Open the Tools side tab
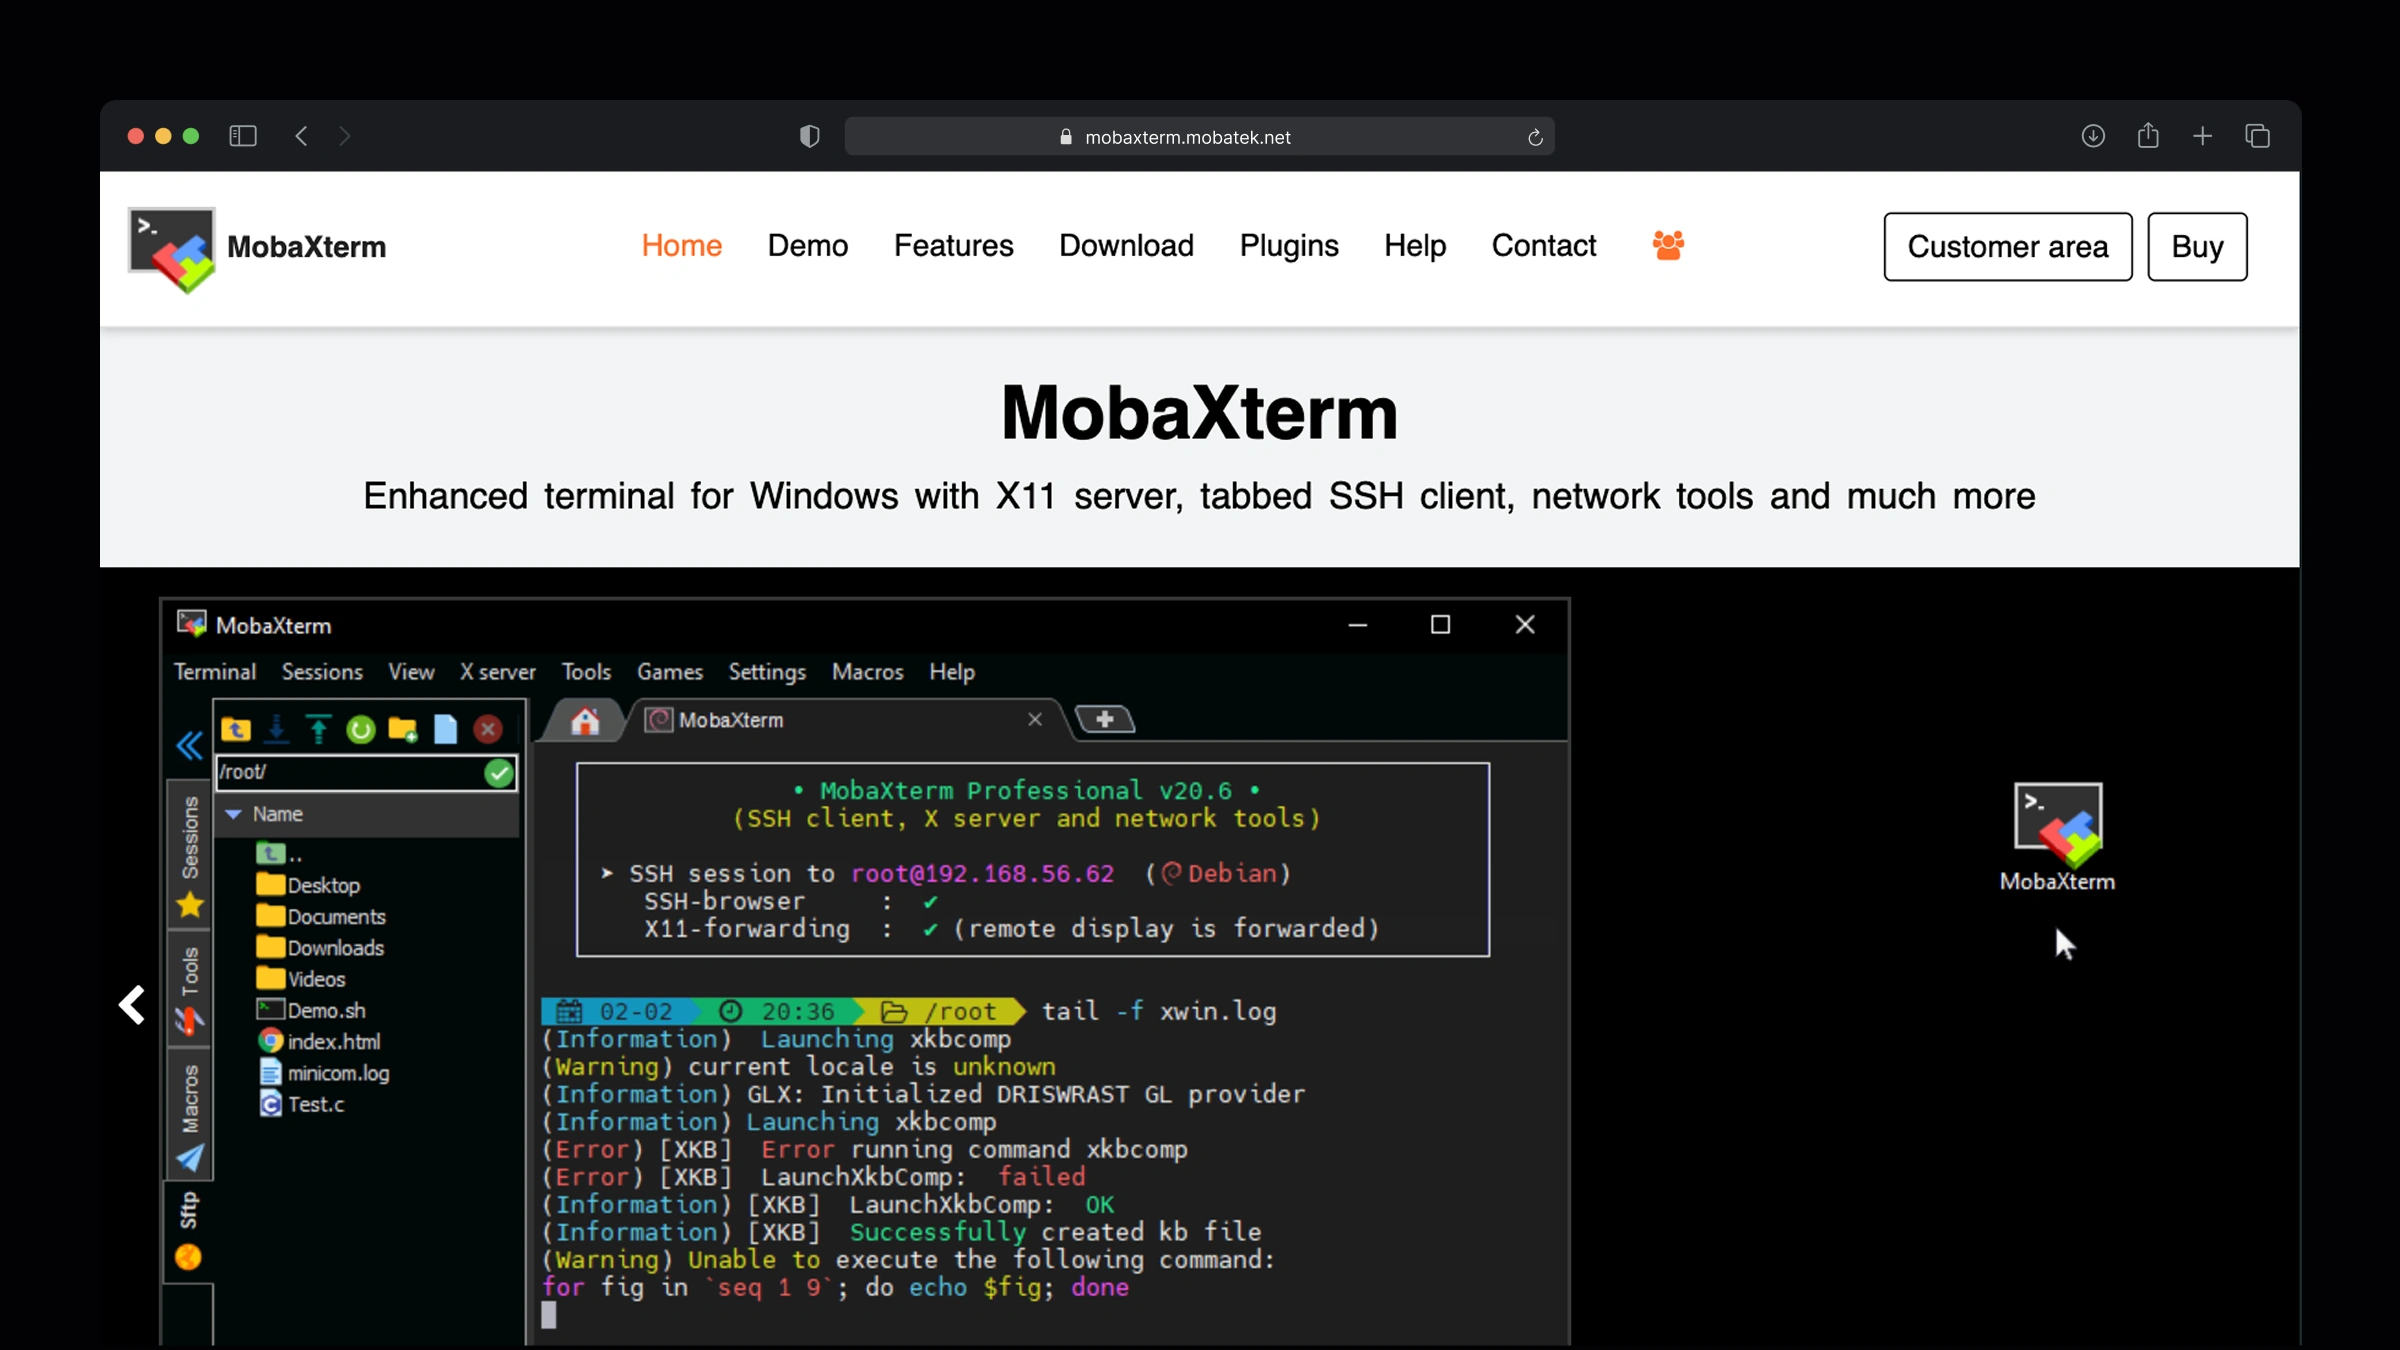 [x=190, y=989]
